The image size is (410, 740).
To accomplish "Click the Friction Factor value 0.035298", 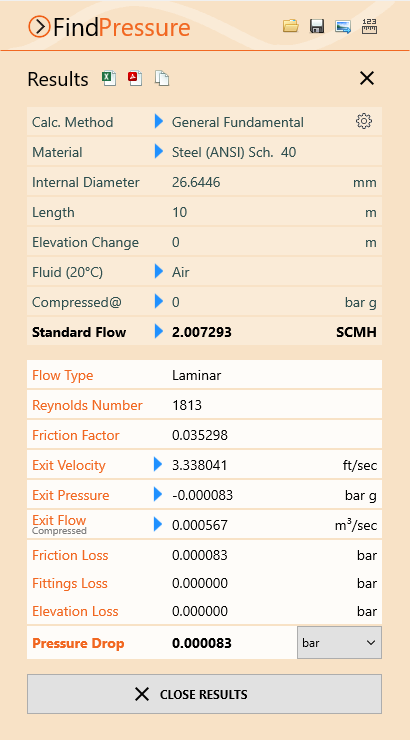I will click(x=200, y=435).
